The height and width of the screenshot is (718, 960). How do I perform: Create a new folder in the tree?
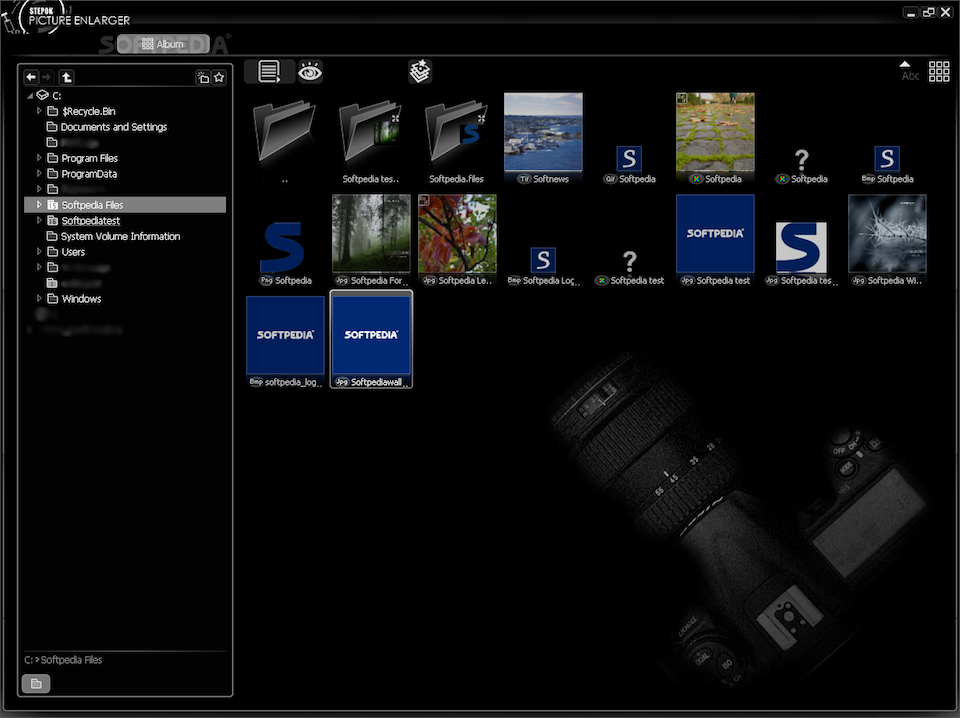coord(203,77)
